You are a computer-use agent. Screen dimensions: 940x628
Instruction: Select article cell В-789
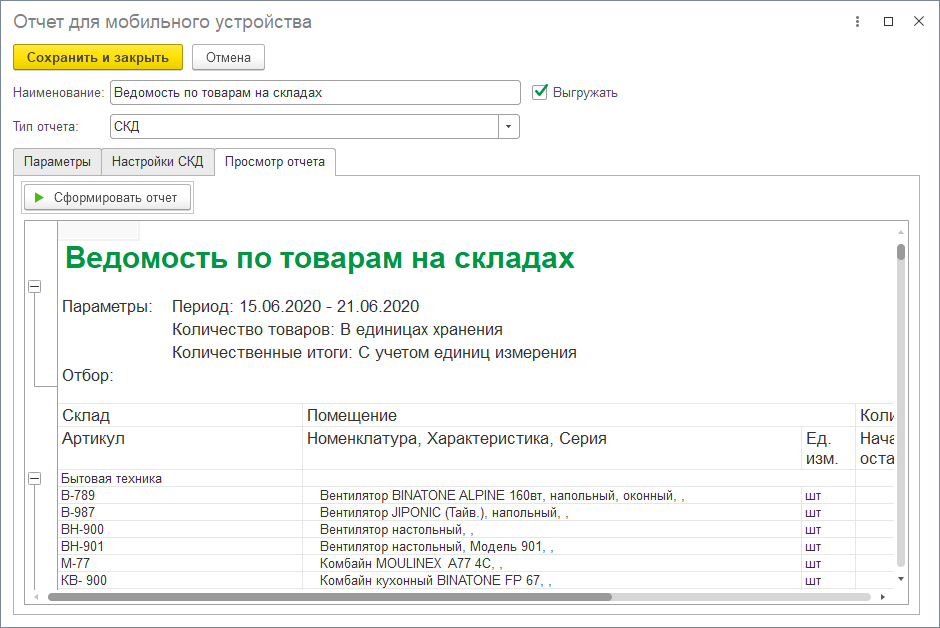[180, 496]
